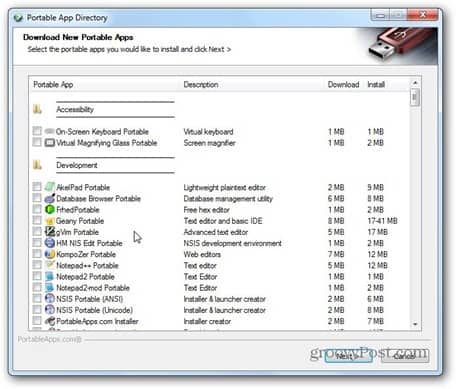The image size is (456, 389).
Task: Click the 'Free hex editor' description
Action: click(x=207, y=210)
